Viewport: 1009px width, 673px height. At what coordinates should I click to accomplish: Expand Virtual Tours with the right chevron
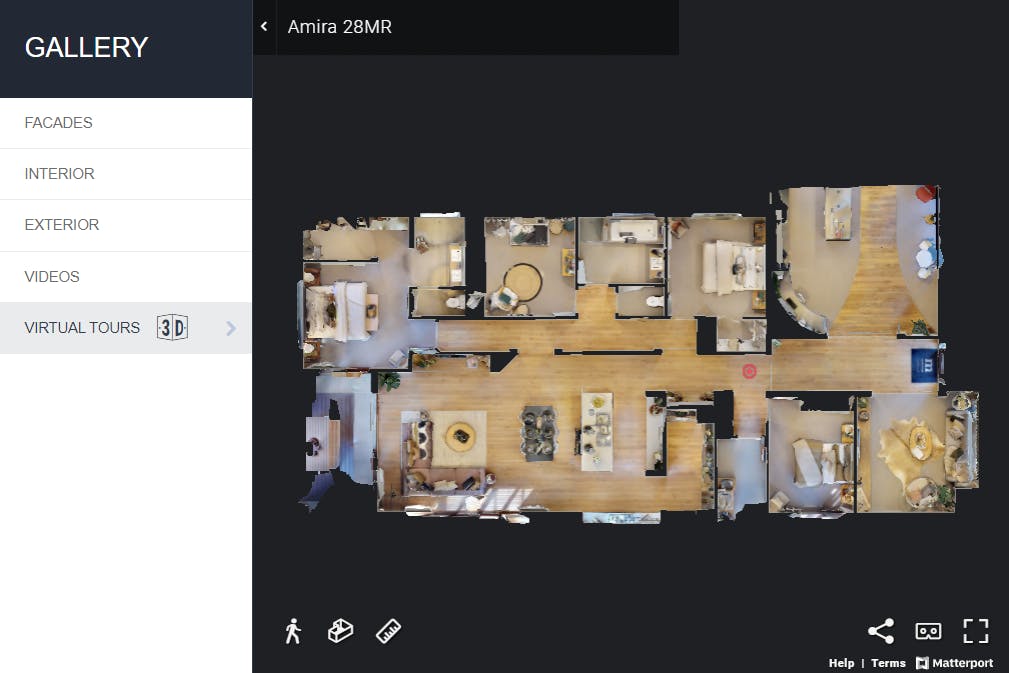(x=231, y=328)
